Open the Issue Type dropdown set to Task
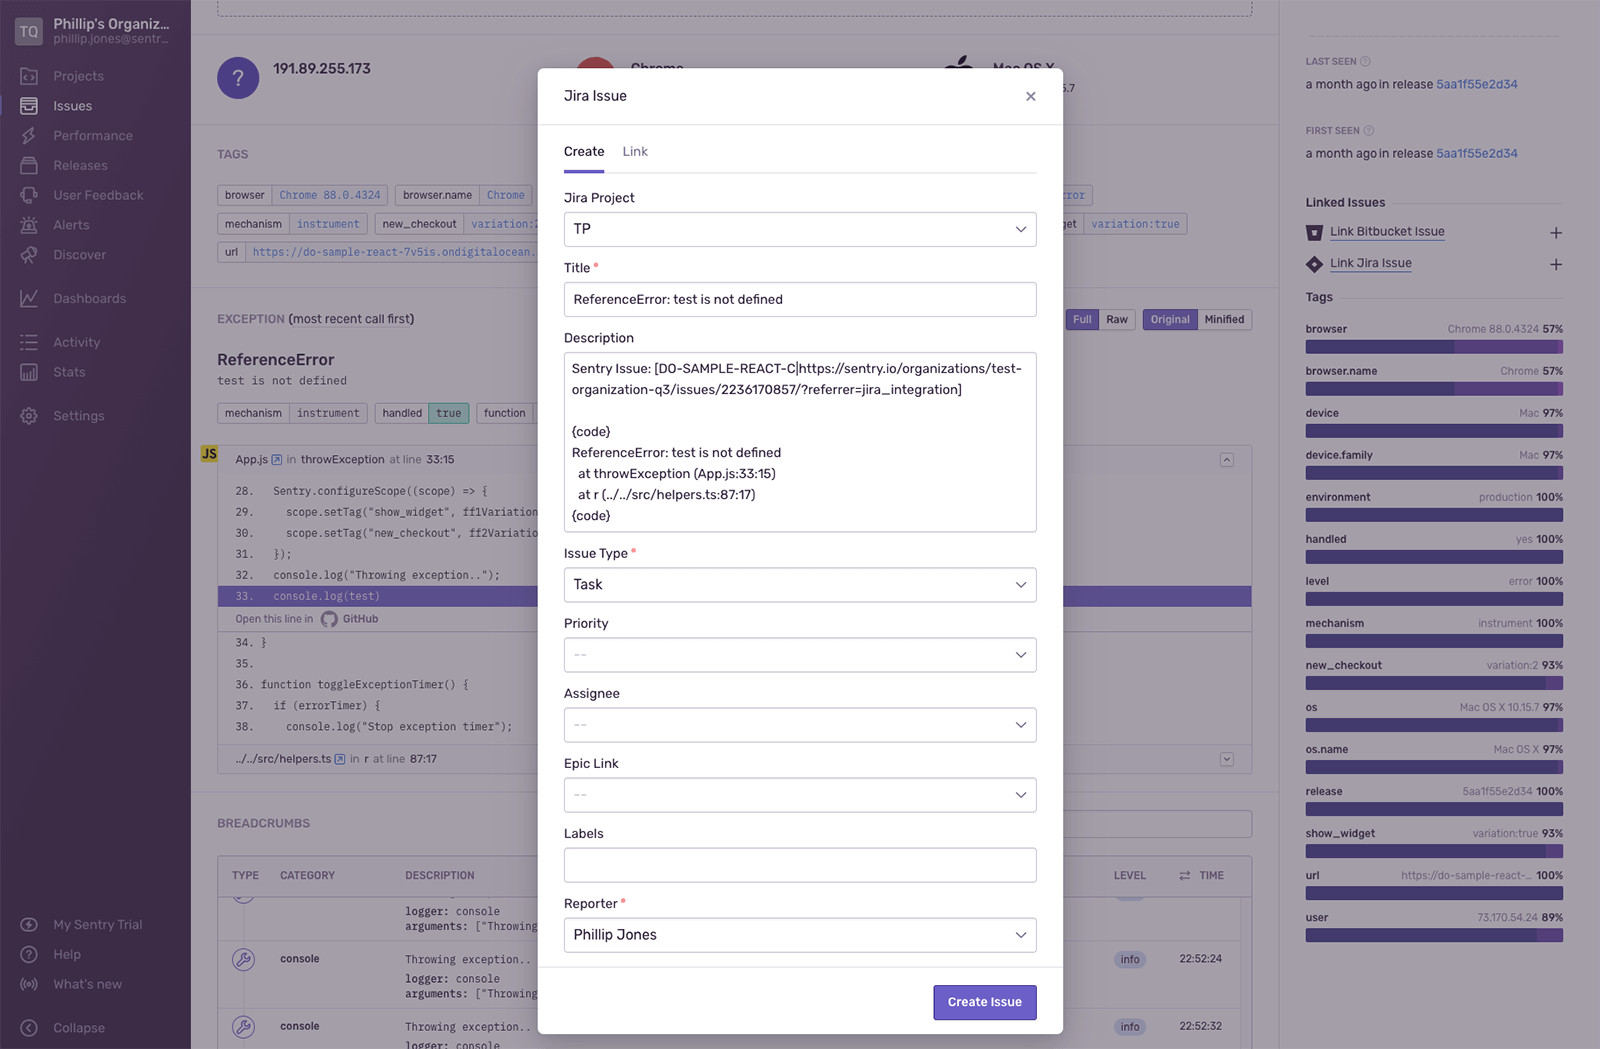Screen dimensions: 1600x1049 [799, 585]
